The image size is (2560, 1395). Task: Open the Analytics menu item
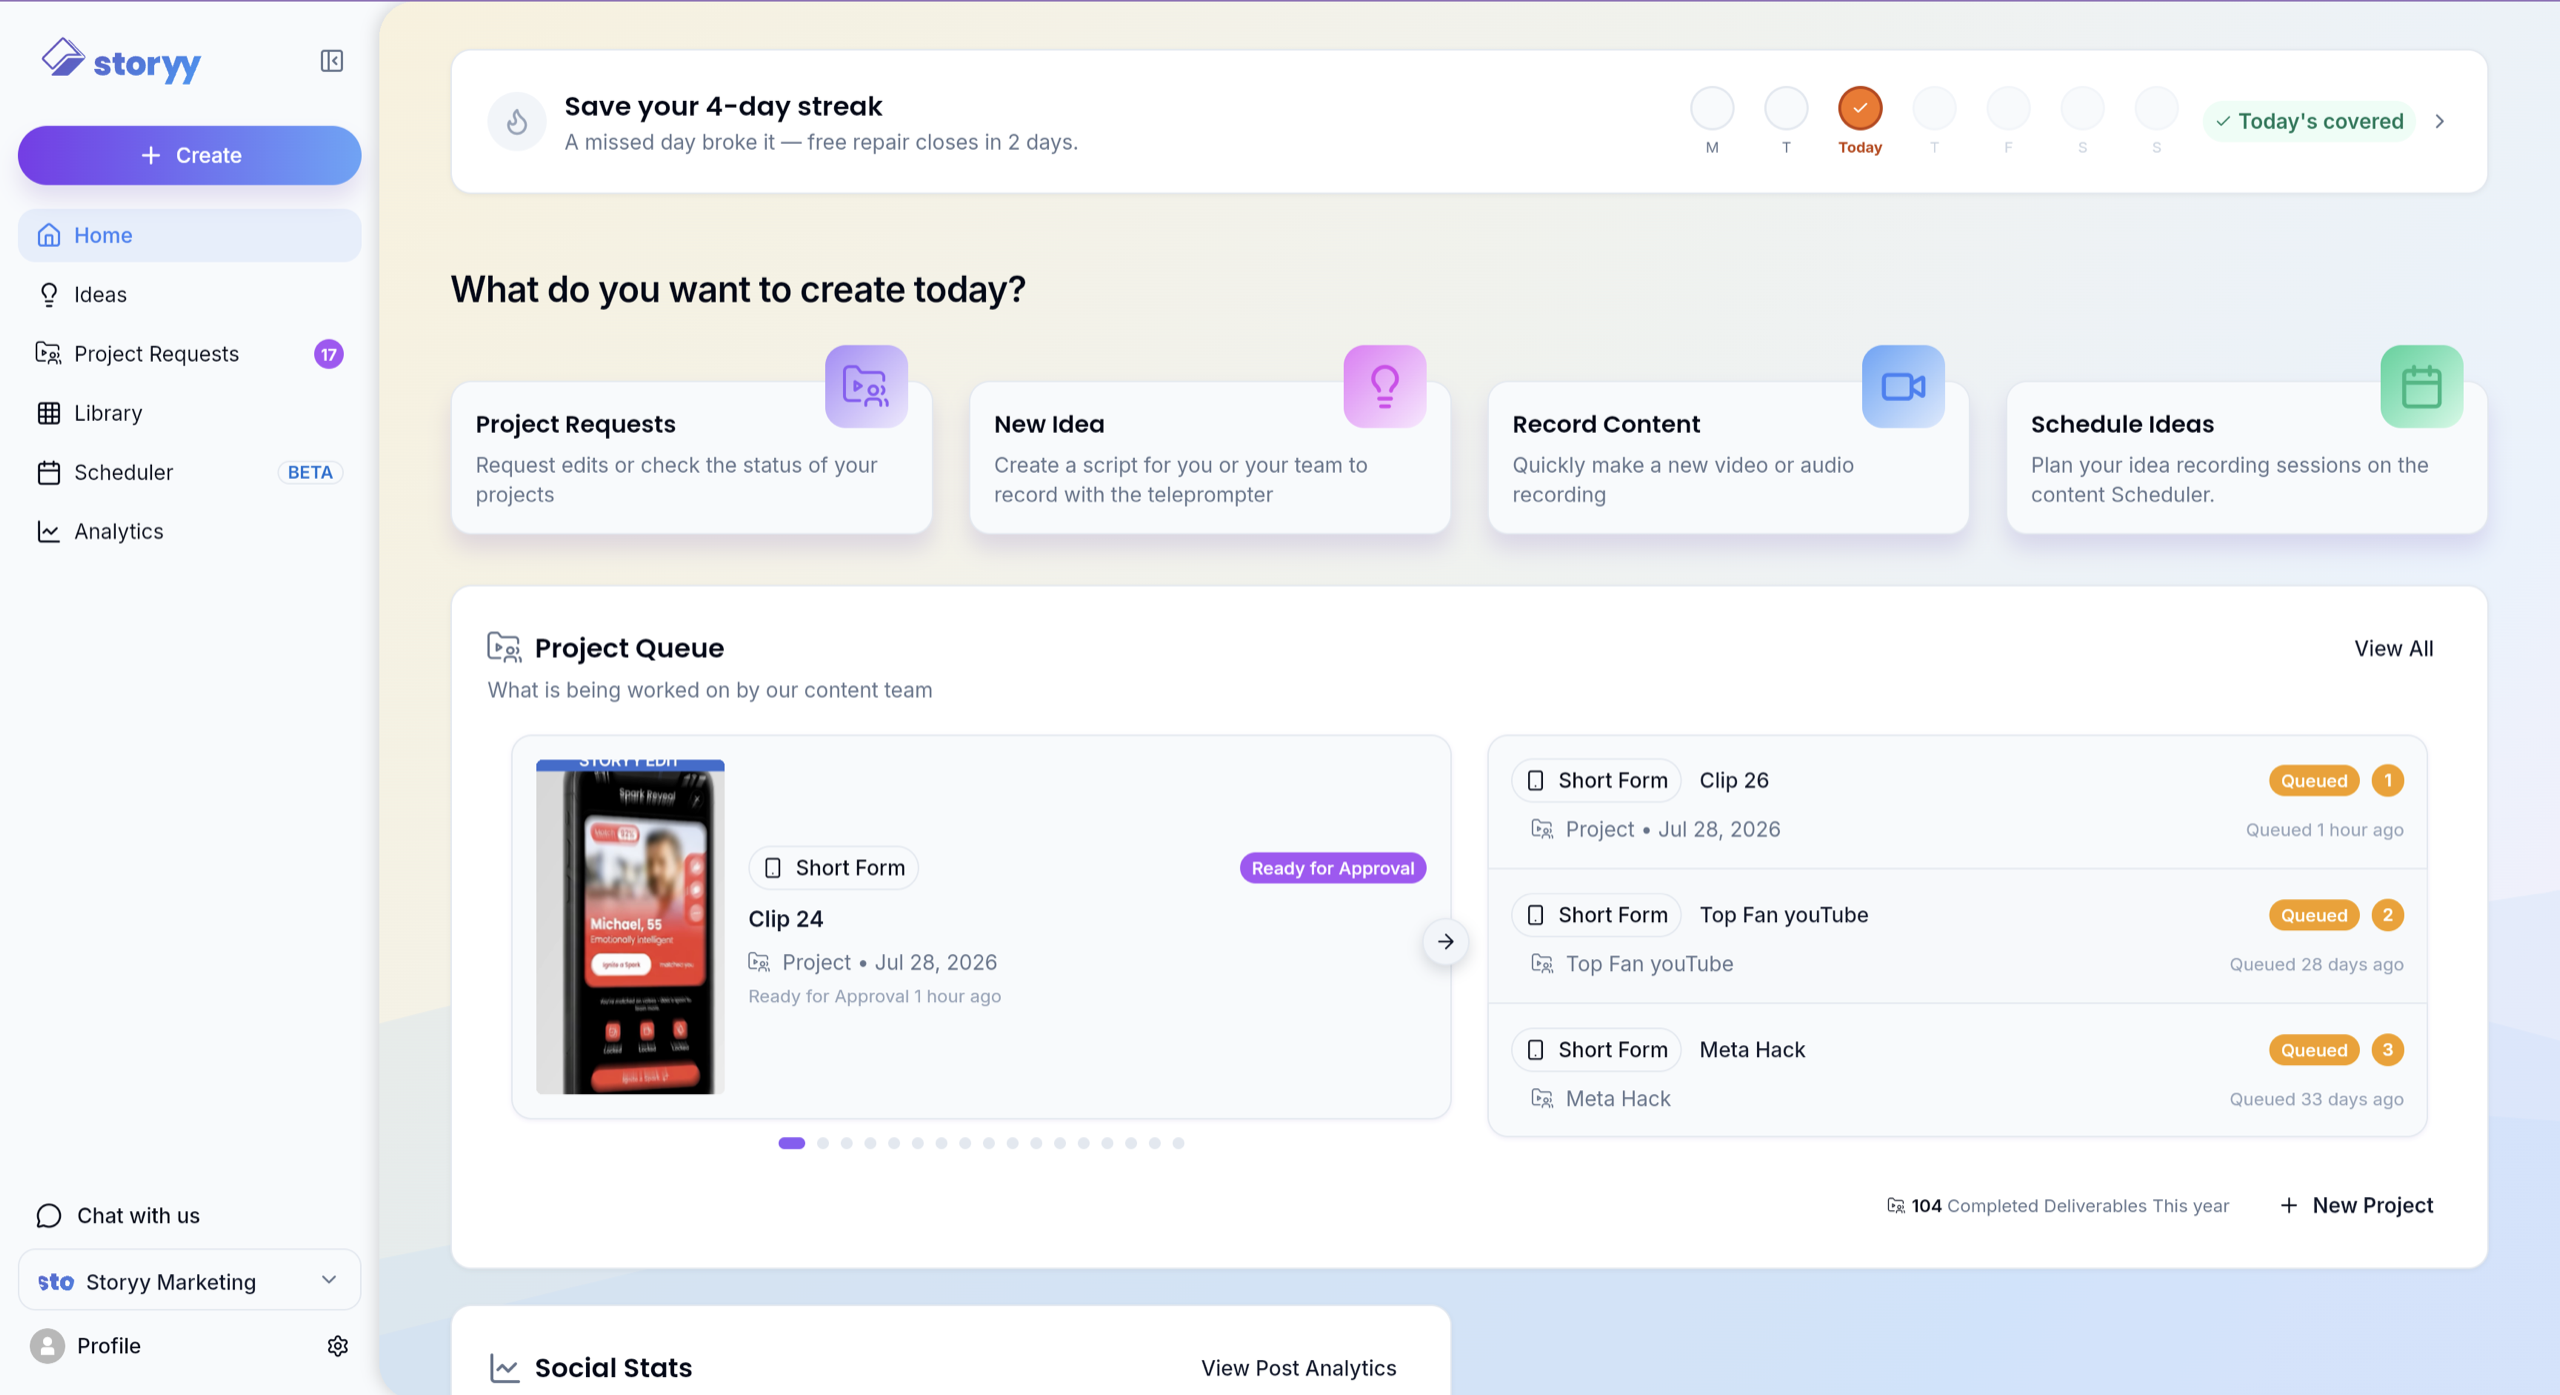coord(189,531)
